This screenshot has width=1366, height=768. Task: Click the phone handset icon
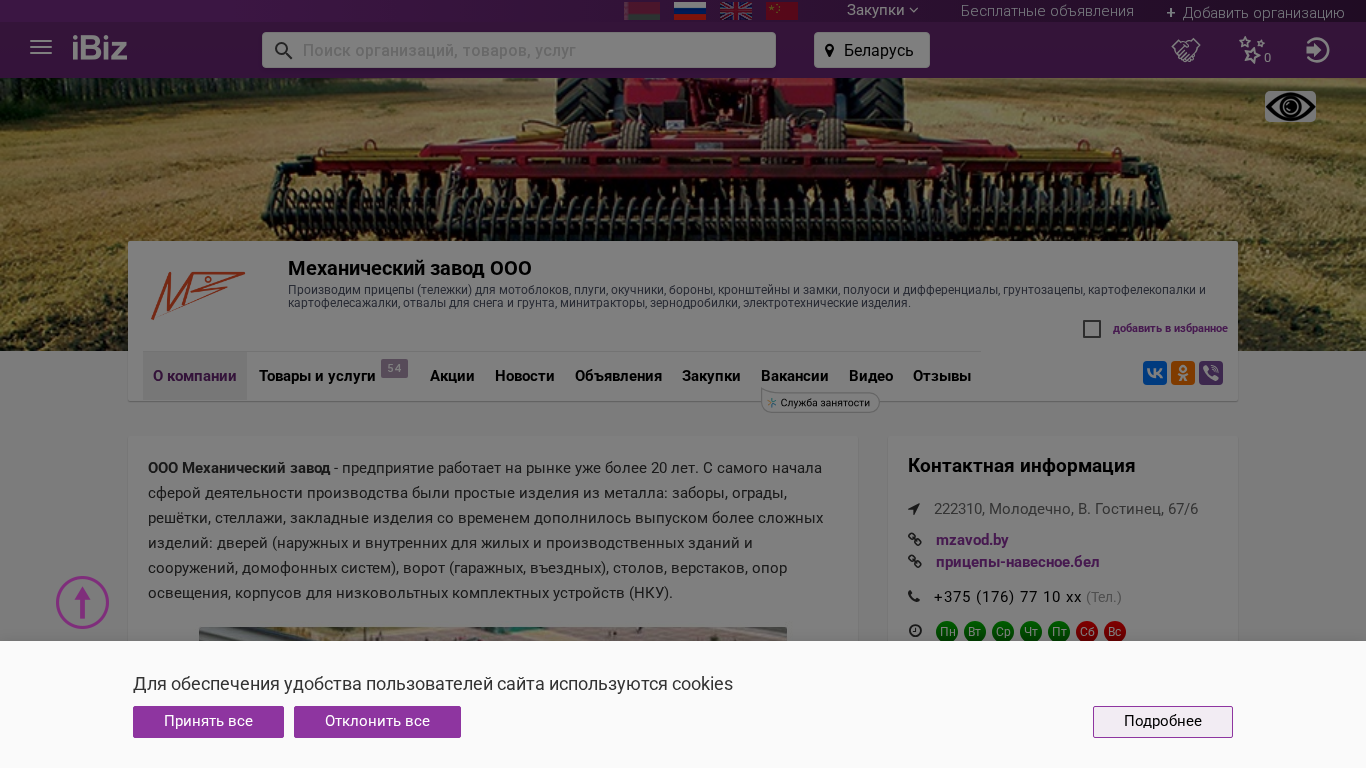click(x=914, y=597)
